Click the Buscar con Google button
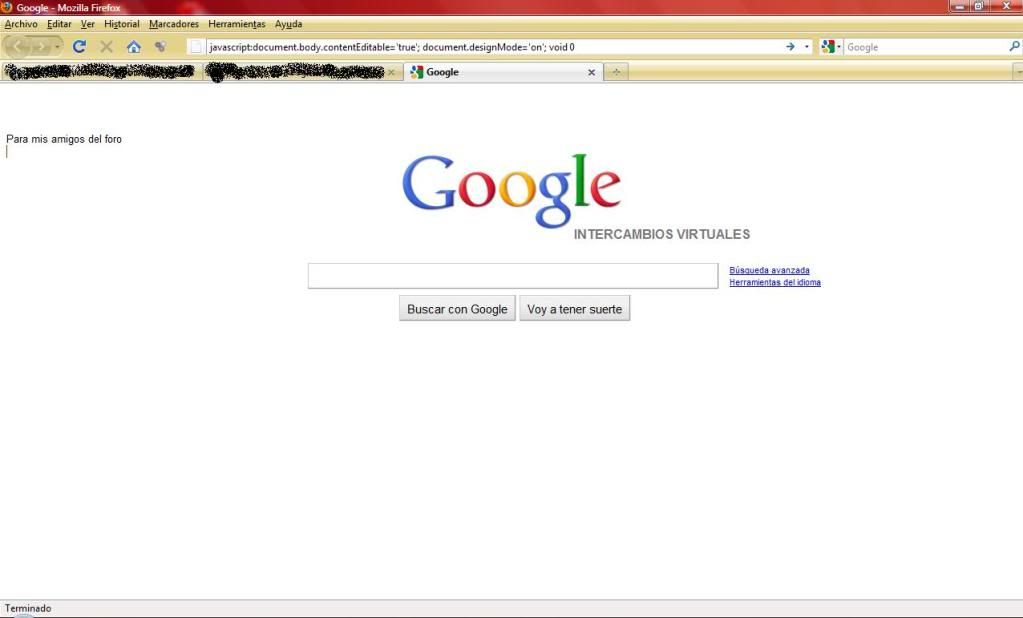Screen dimensions: 1023x618 (457, 309)
